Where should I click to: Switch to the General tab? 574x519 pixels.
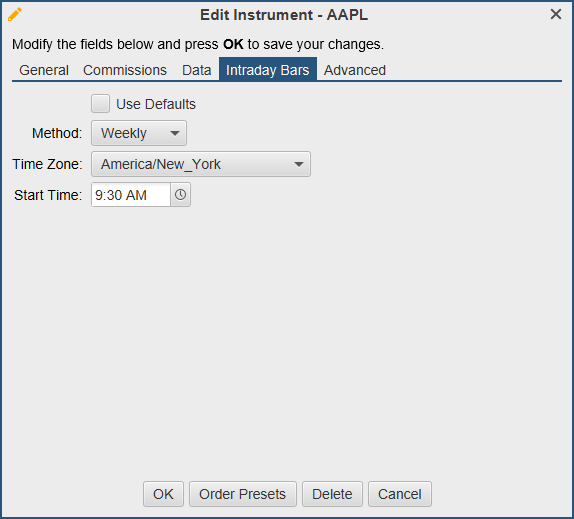[x=44, y=70]
